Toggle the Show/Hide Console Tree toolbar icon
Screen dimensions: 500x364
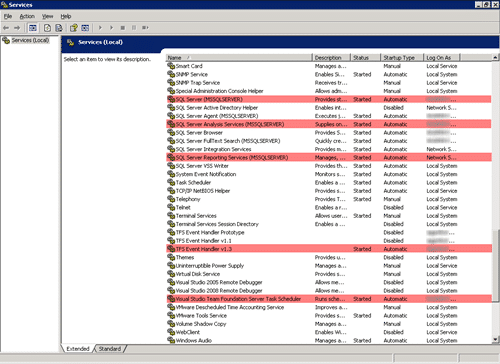(33, 28)
